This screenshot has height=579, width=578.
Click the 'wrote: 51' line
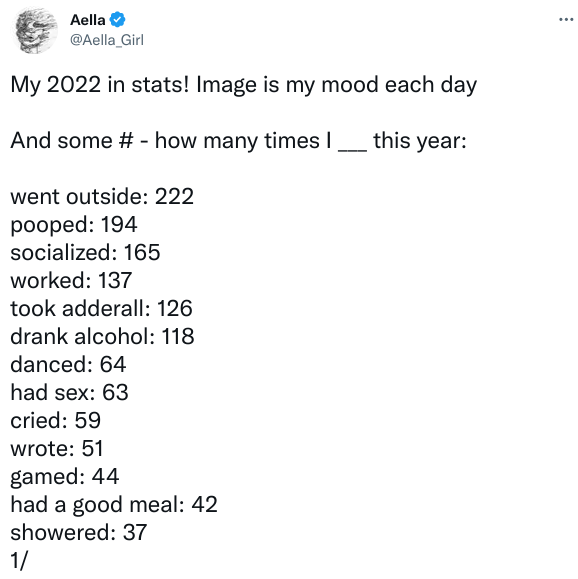57,449
